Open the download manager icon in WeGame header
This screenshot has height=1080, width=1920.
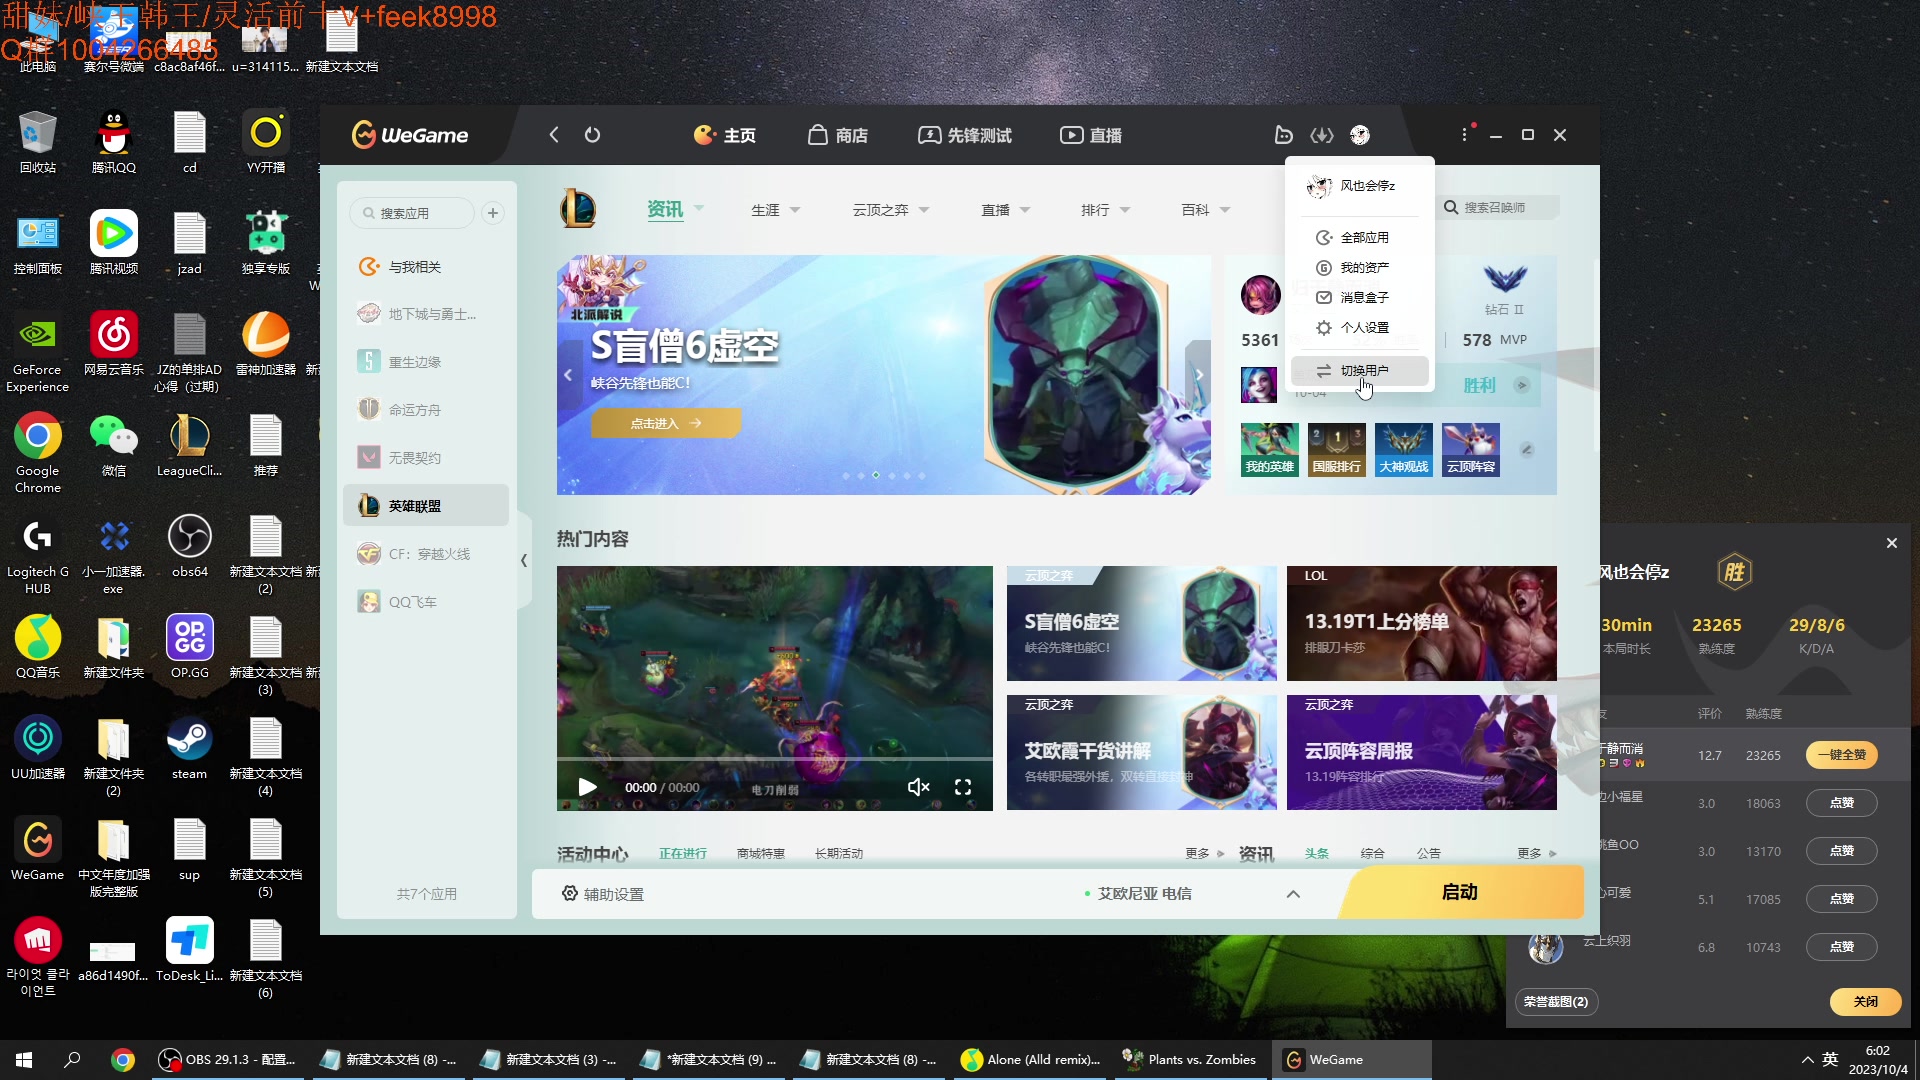pyautogui.click(x=1322, y=135)
